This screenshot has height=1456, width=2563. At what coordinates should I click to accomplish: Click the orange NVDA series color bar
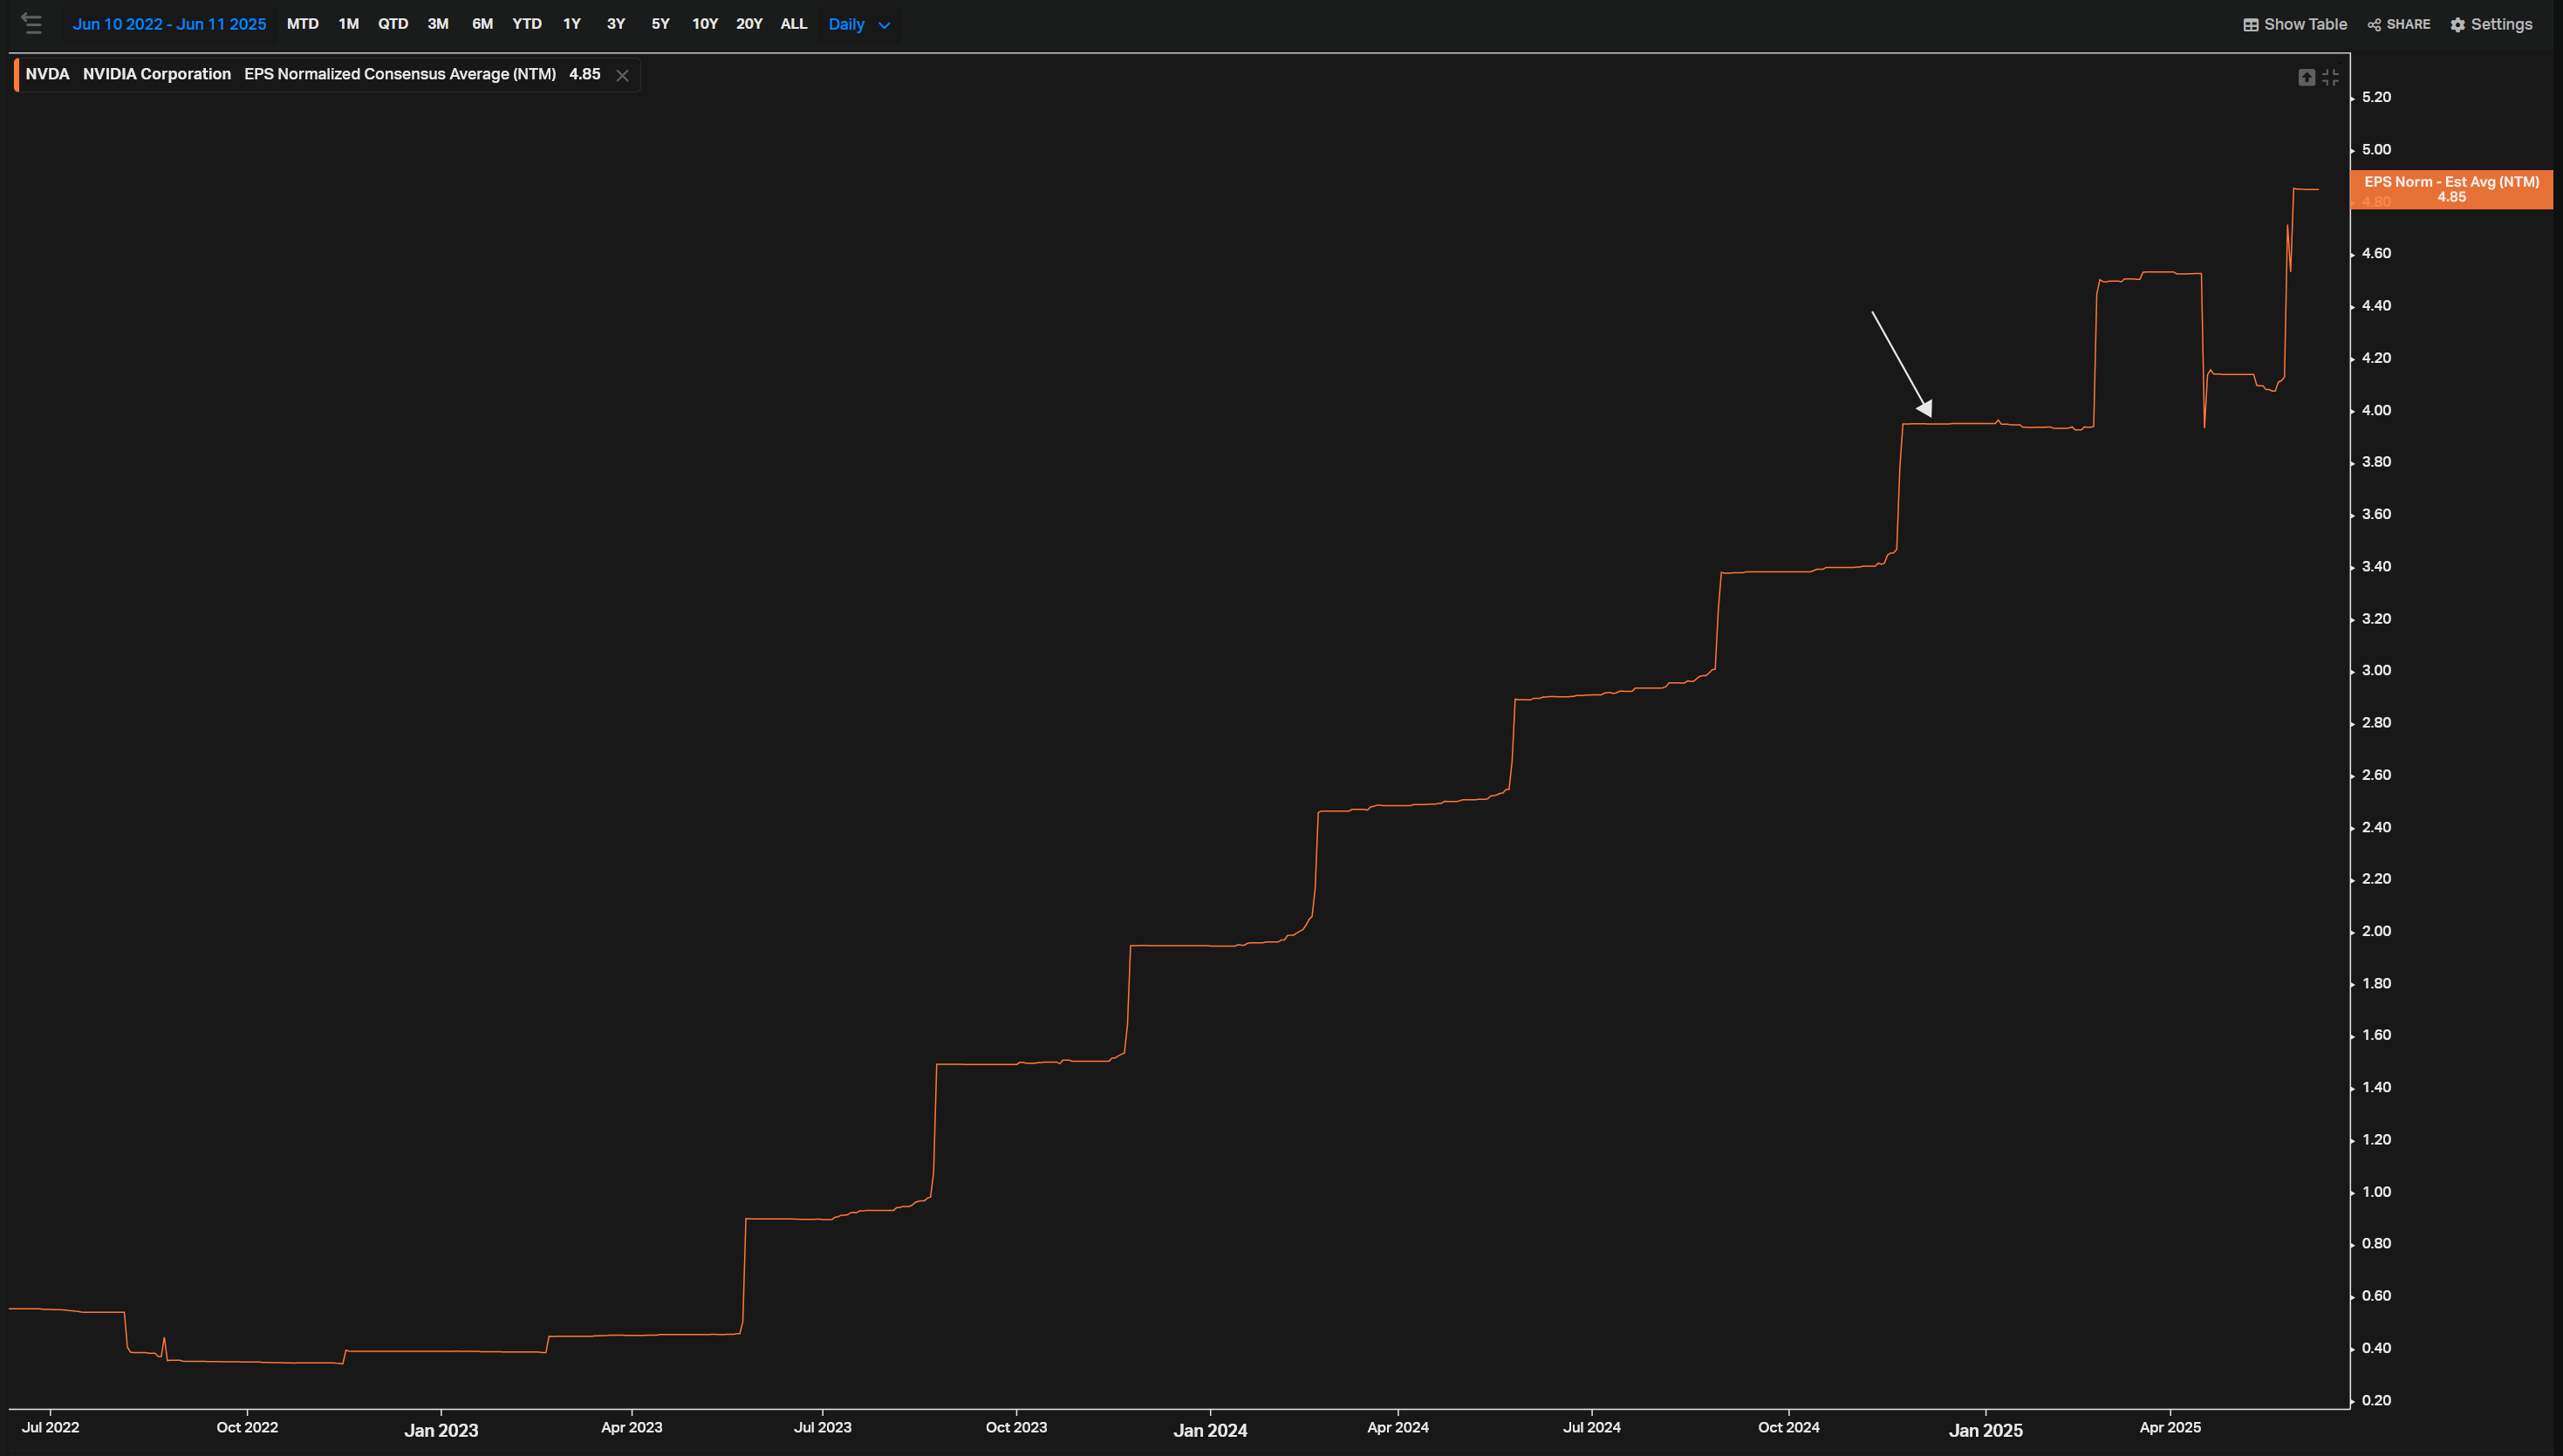[16, 75]
